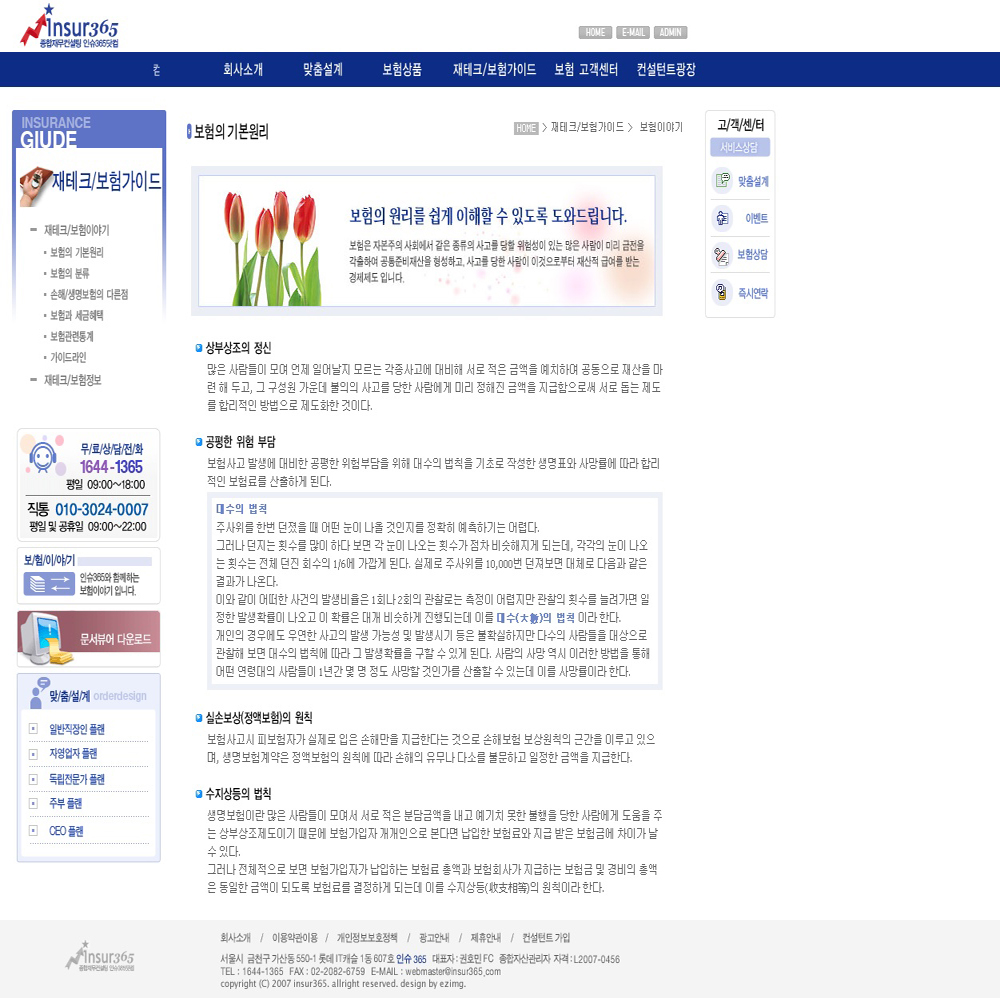This screenshot has height=998, width=1000.
Task: Click the 보험이야기 transfer arrows icon
Action: click(49, 583)
